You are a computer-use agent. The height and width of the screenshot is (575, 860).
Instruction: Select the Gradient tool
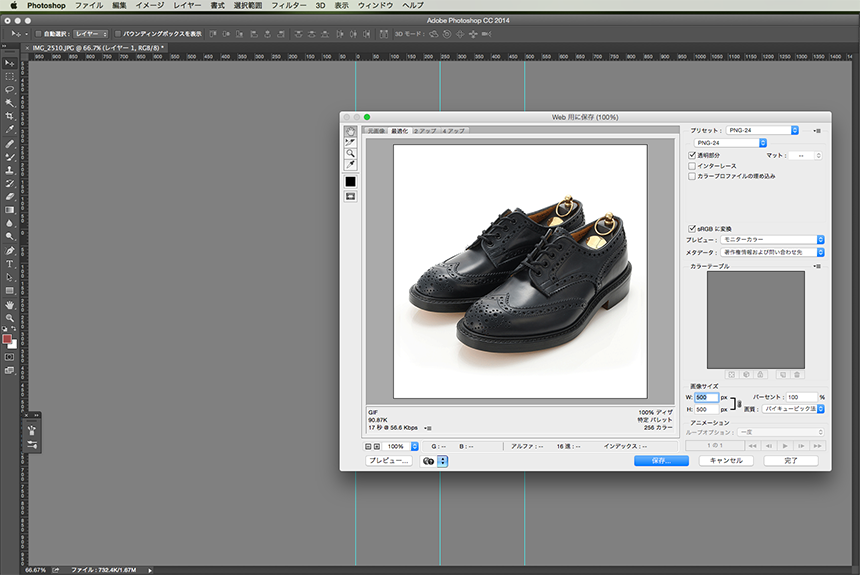pyautogui.click(x=9, y=210)
